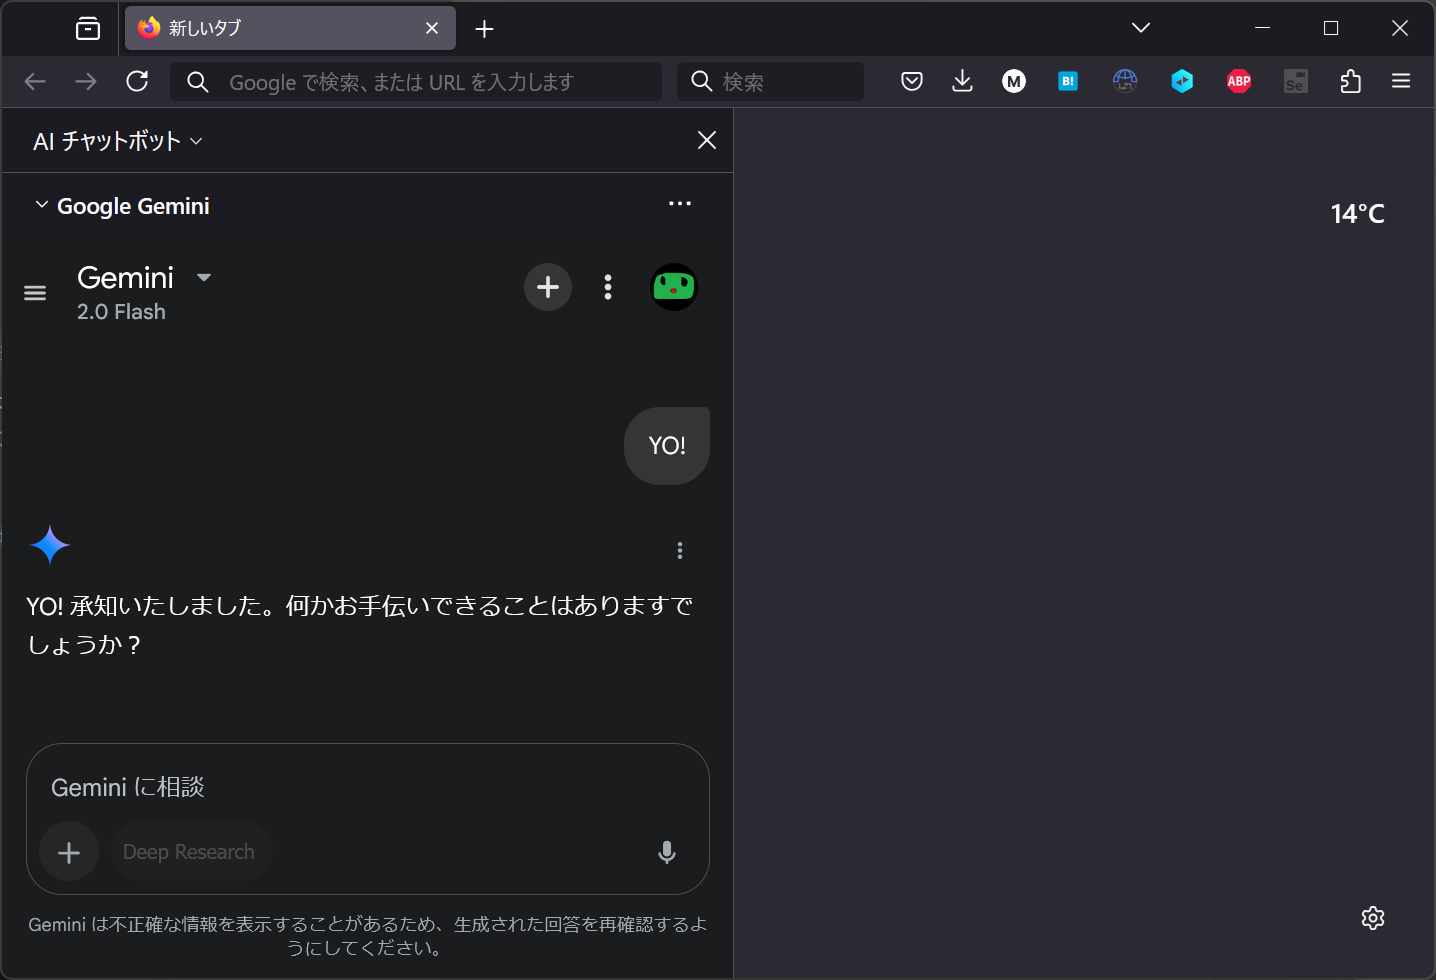Click the Gemini disclaimer text
Image resolution: width=1436 pixels, height=980 pixels.
coord(368,936)
